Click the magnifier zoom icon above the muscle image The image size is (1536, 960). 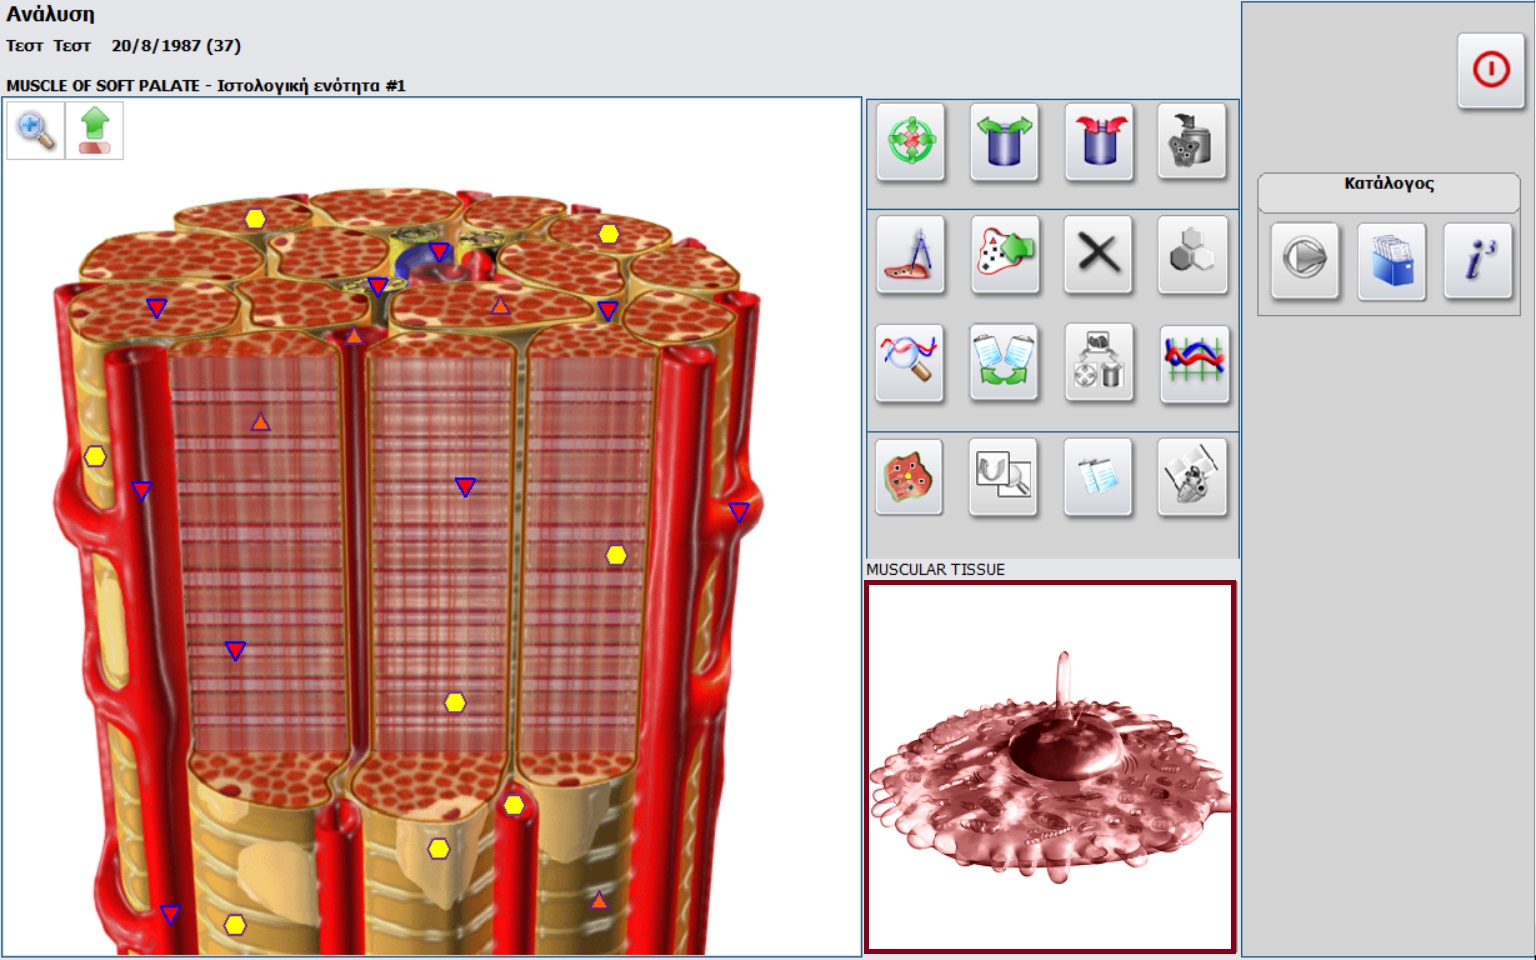click(35, 130)
